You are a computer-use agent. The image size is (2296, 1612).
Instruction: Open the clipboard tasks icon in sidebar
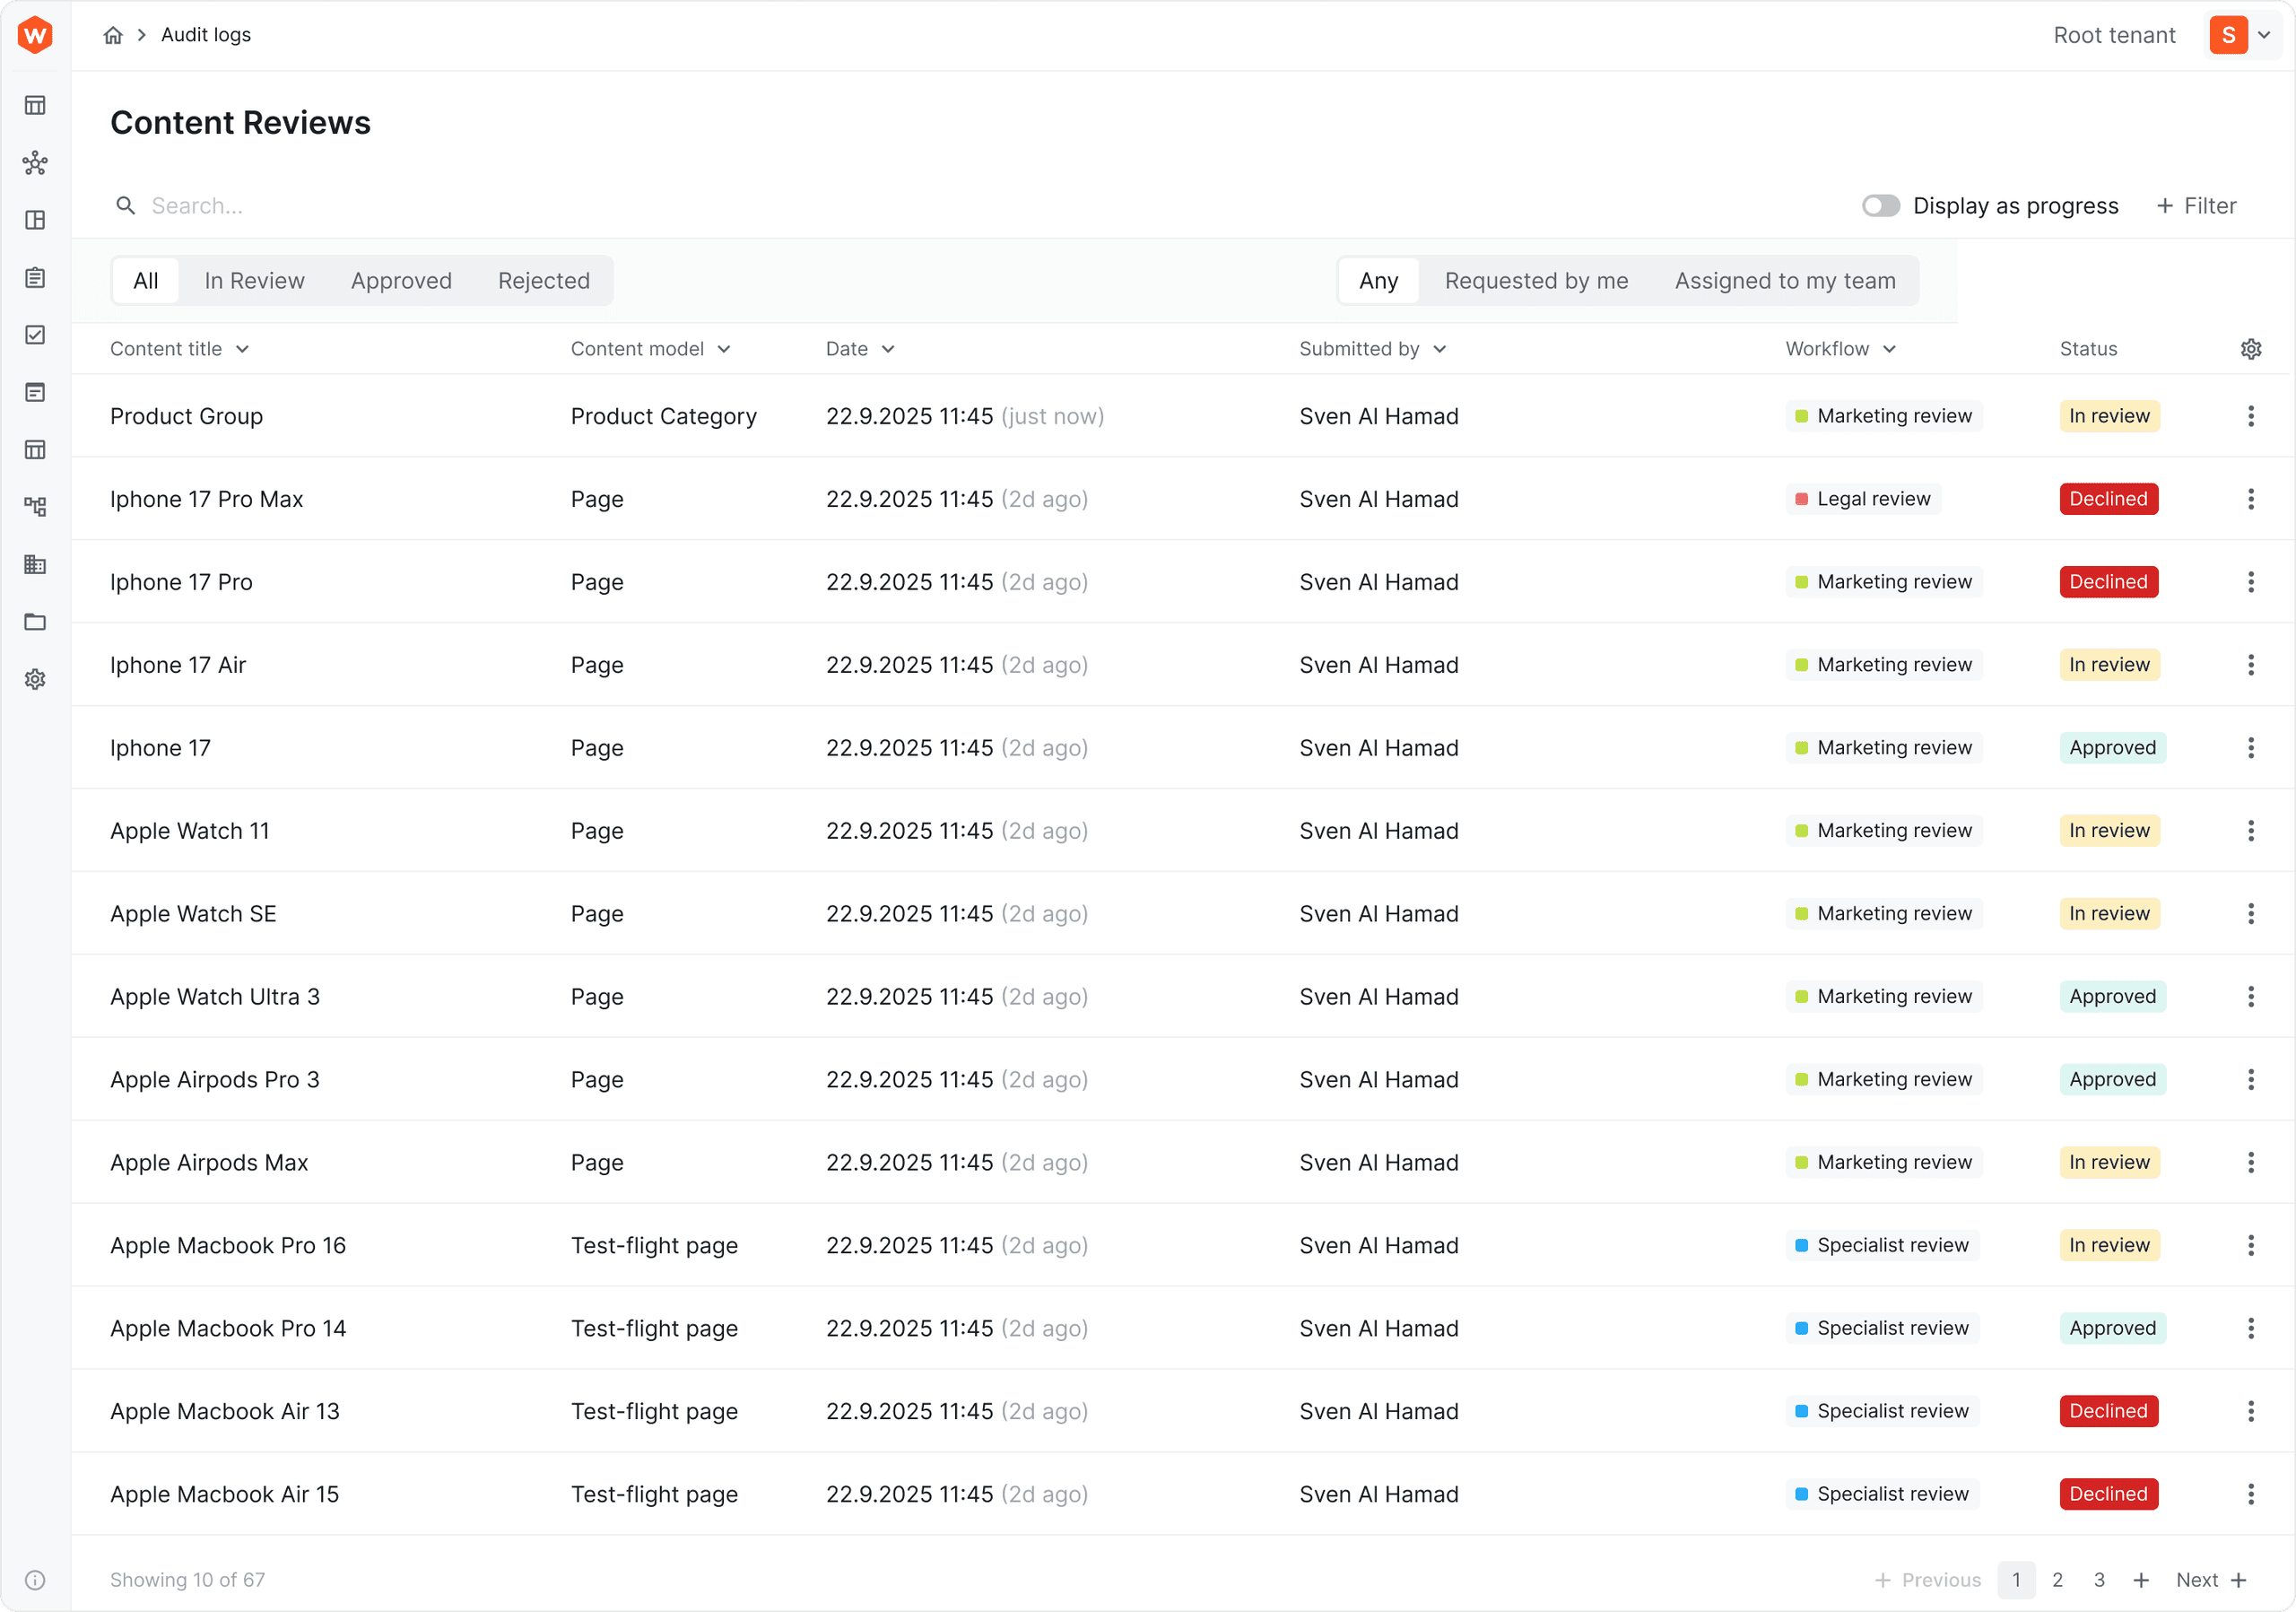tap(35, 278)
